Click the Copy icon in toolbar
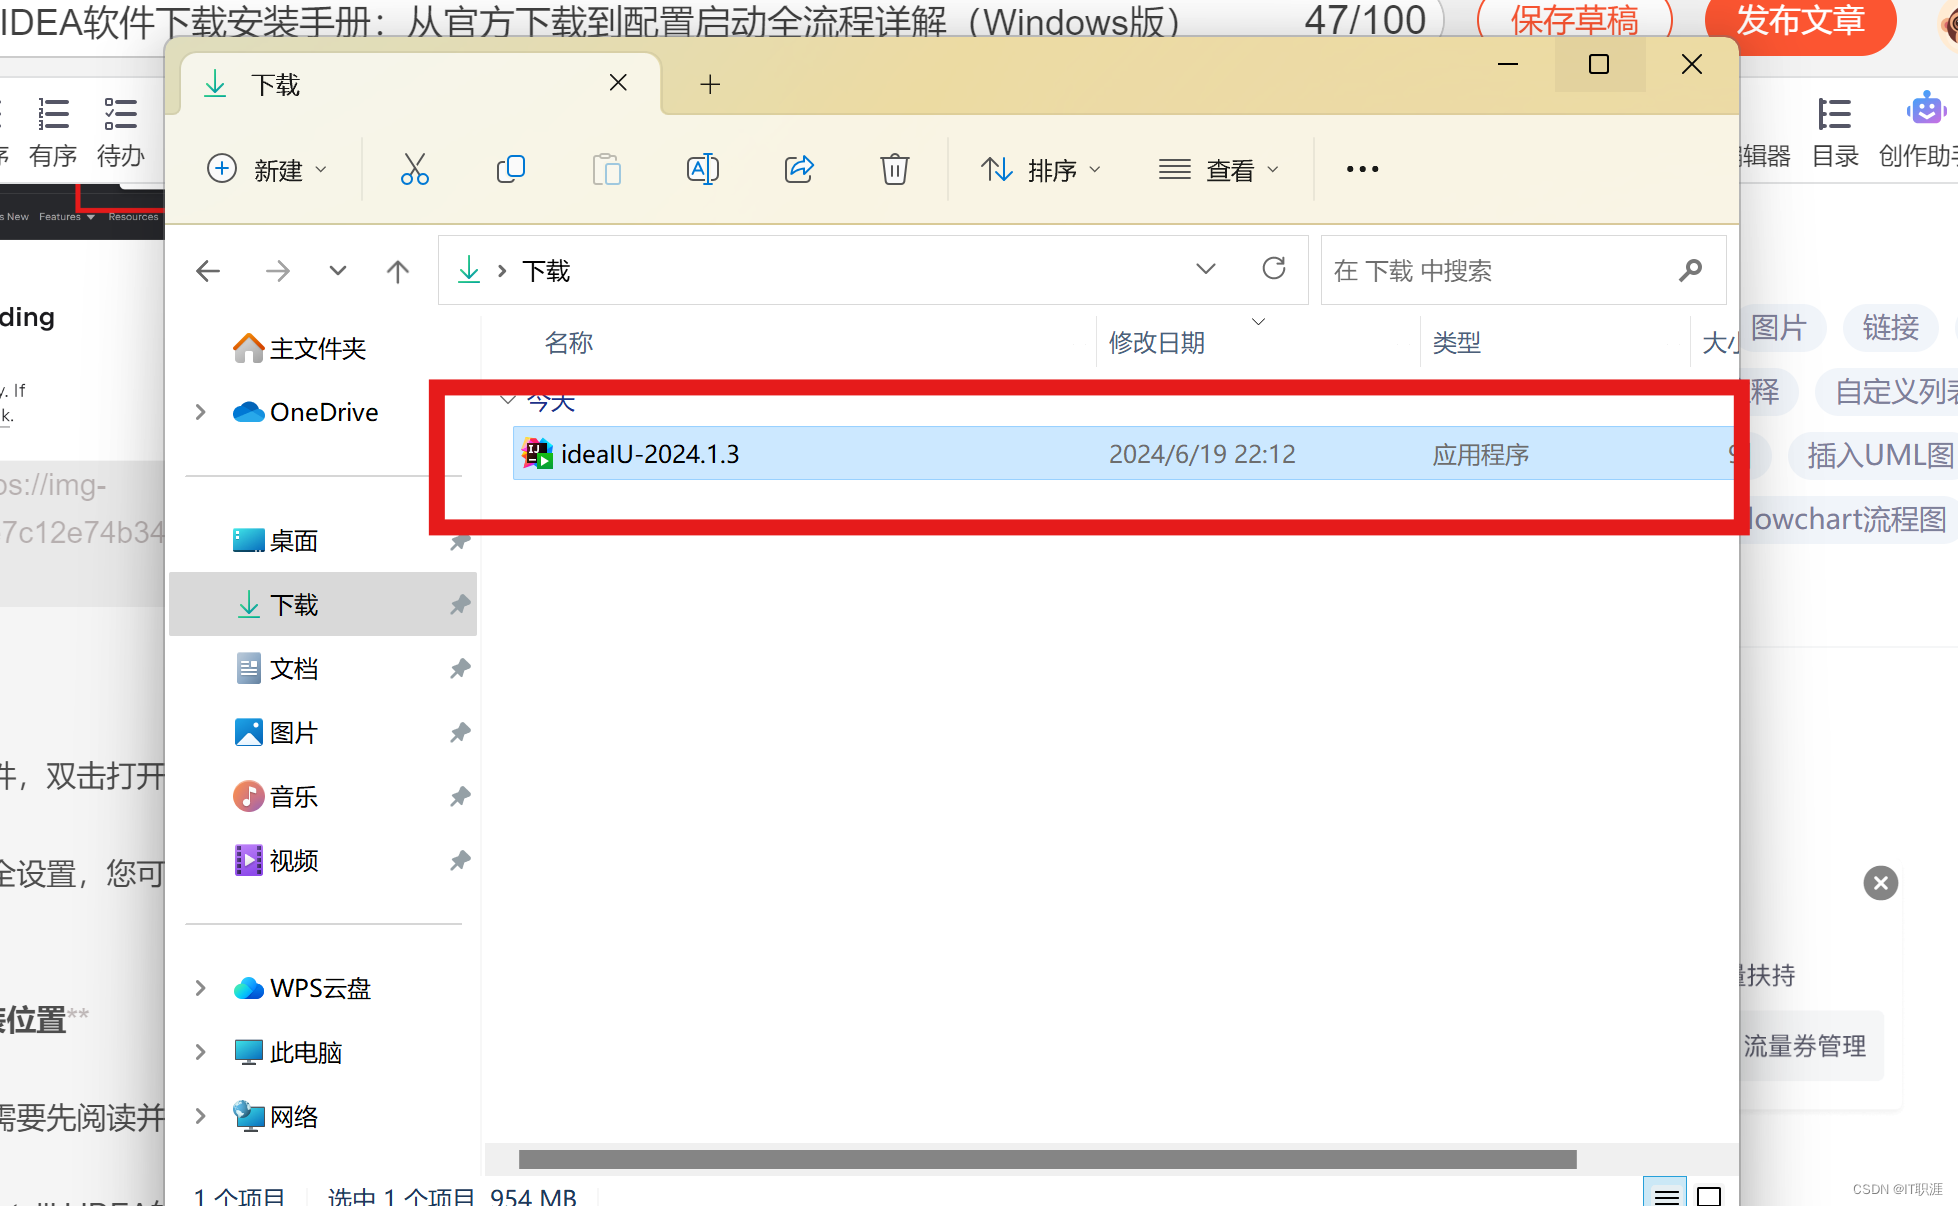1958x1206 pixels. coord(510,169)
